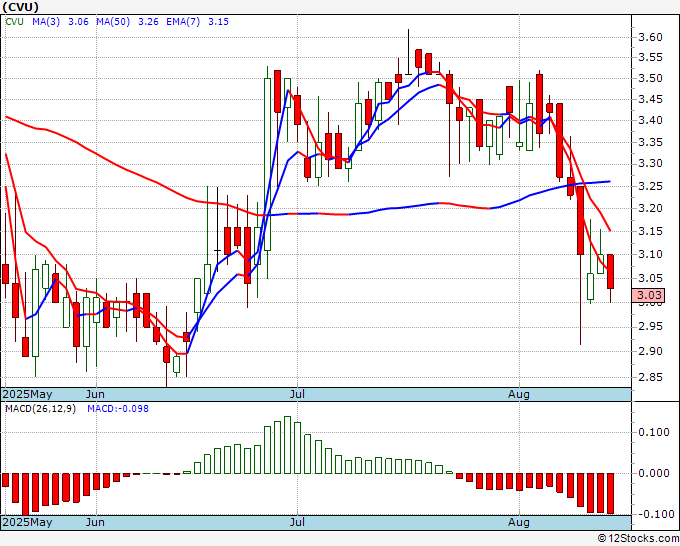
Task: Click the tallest green MACD histogram bar
Action: [x=287, y=445]
